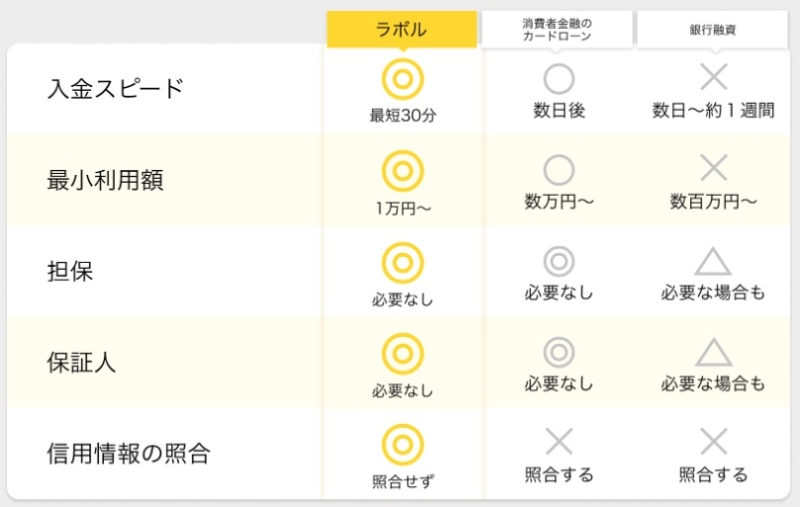800x507 pixels.
Task: Click the X icon above 数日〜約1週間
Action: click(x=713, y=77)
